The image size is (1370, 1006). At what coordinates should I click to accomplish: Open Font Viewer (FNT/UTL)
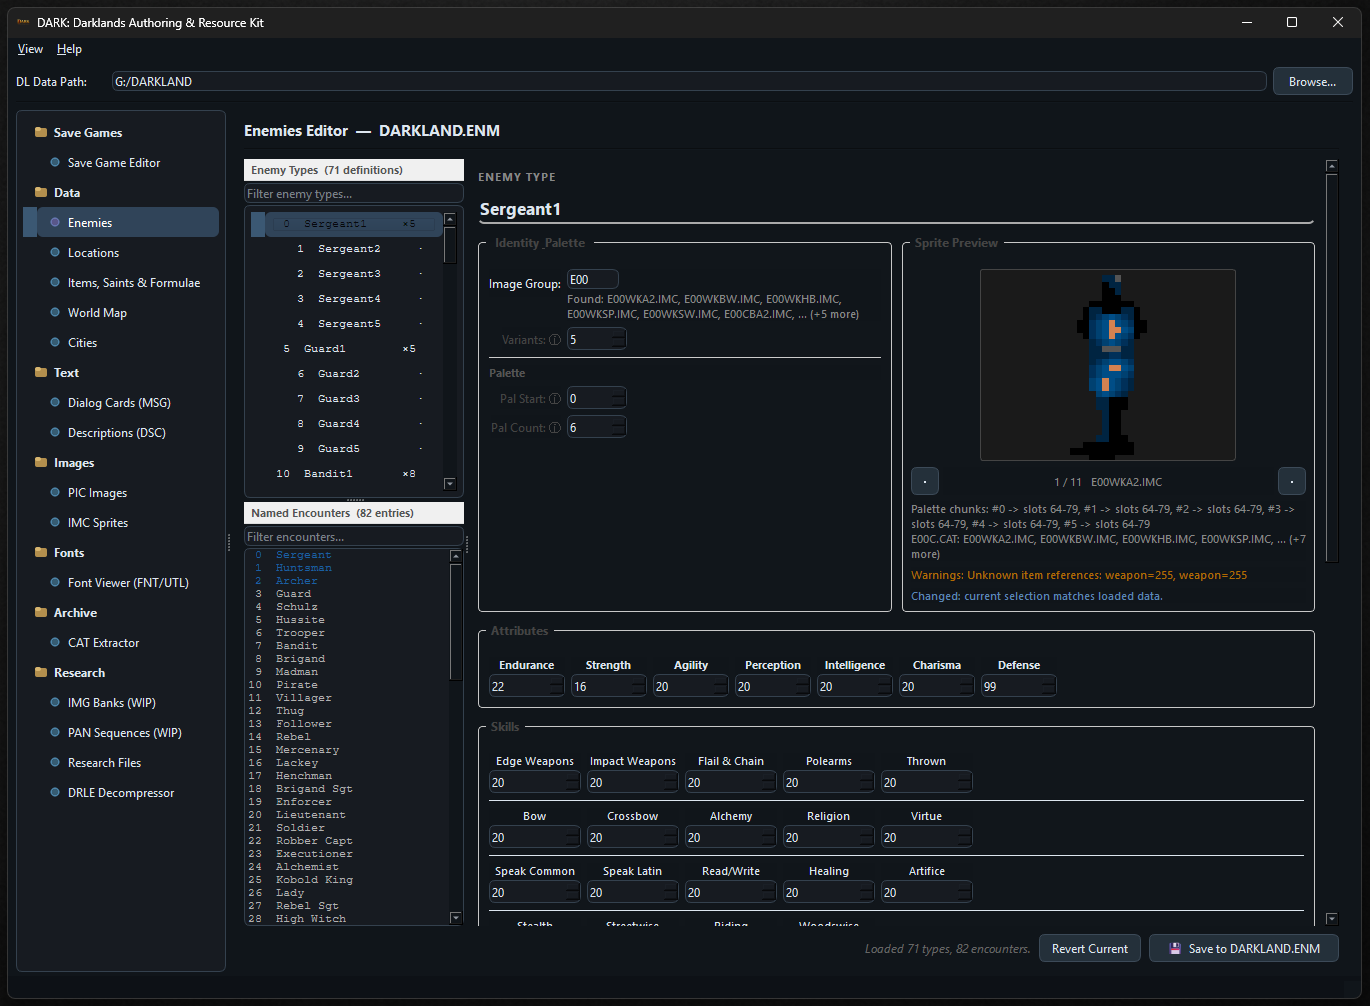128,583
